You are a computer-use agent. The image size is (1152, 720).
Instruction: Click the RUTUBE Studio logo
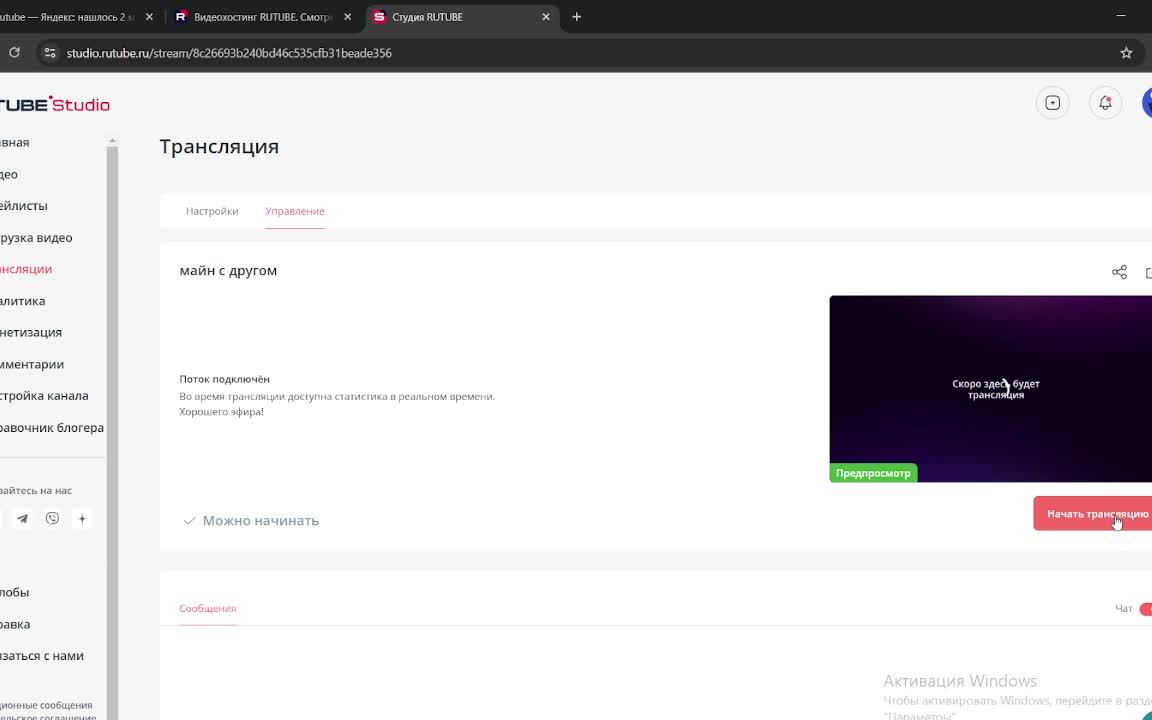point(53,104)
